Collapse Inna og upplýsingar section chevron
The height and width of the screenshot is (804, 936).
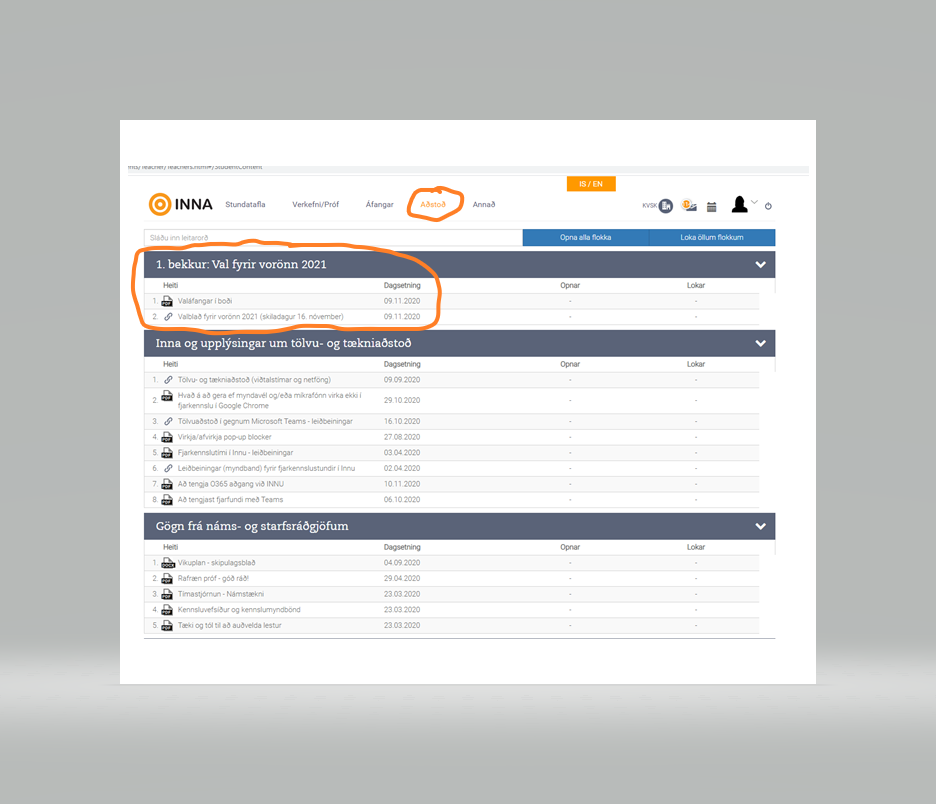pos(760,343)
